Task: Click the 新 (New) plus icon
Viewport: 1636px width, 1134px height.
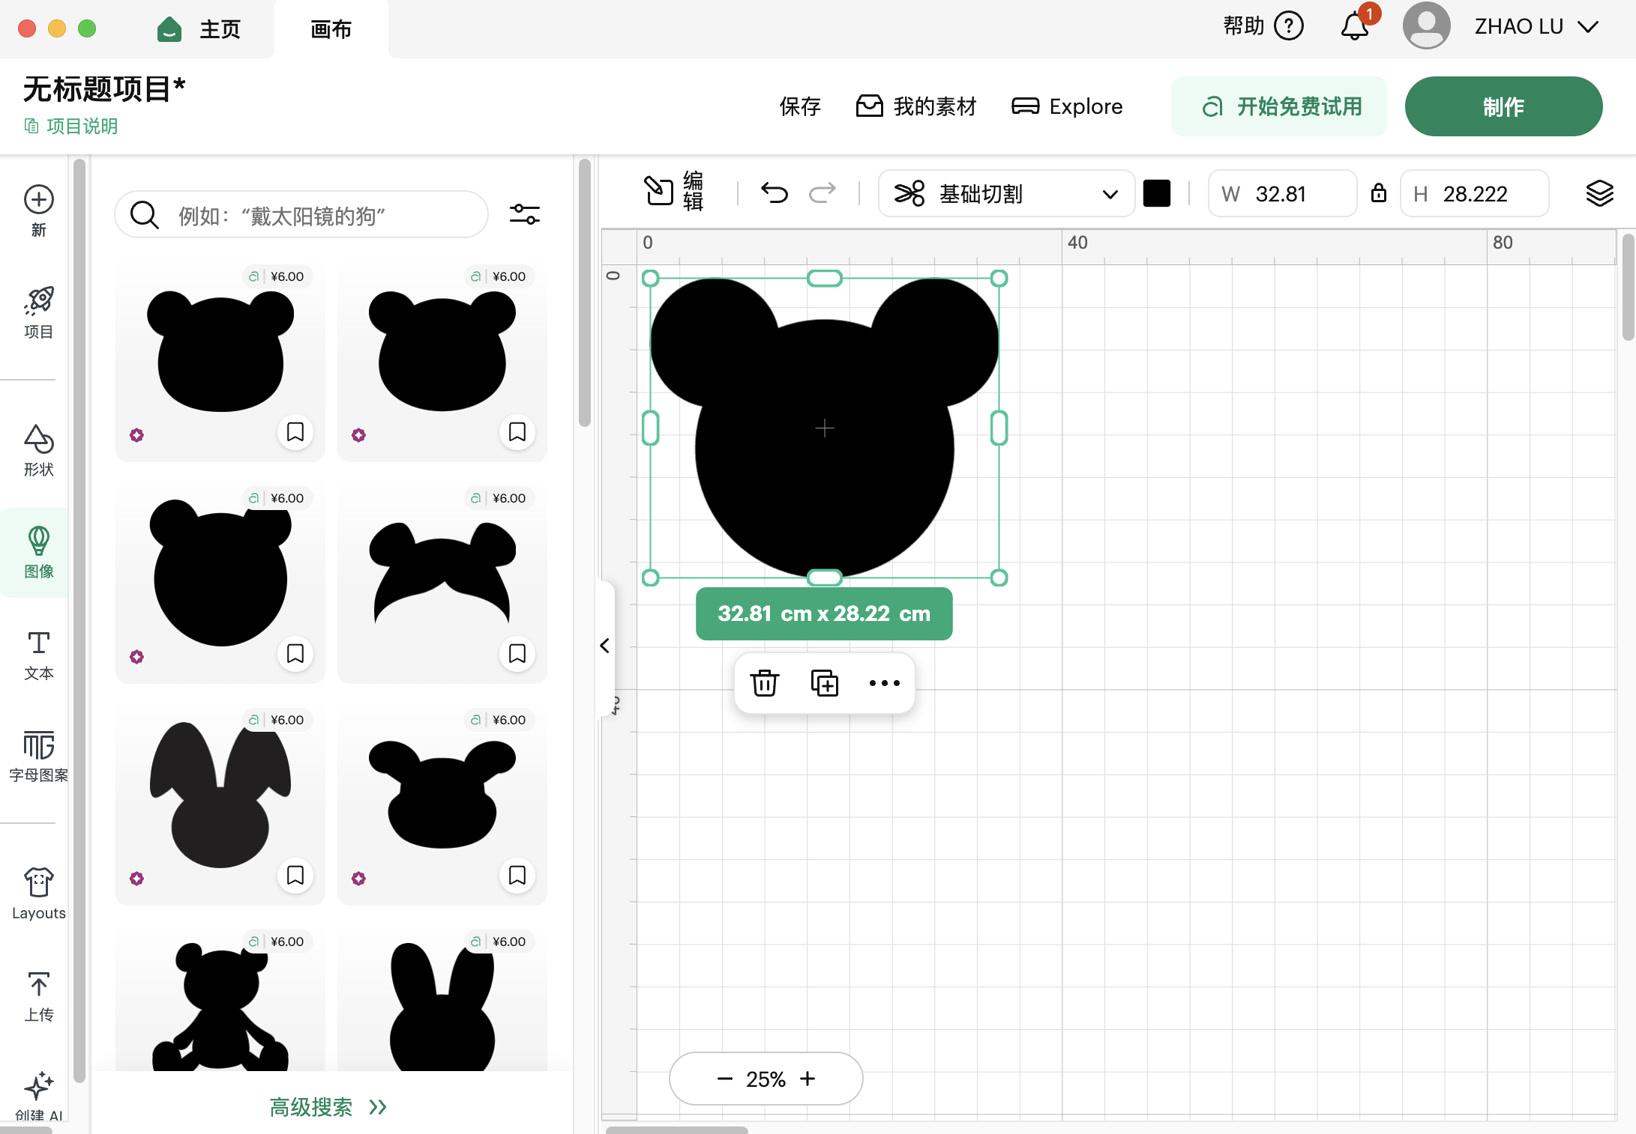Action: point(38,200)
